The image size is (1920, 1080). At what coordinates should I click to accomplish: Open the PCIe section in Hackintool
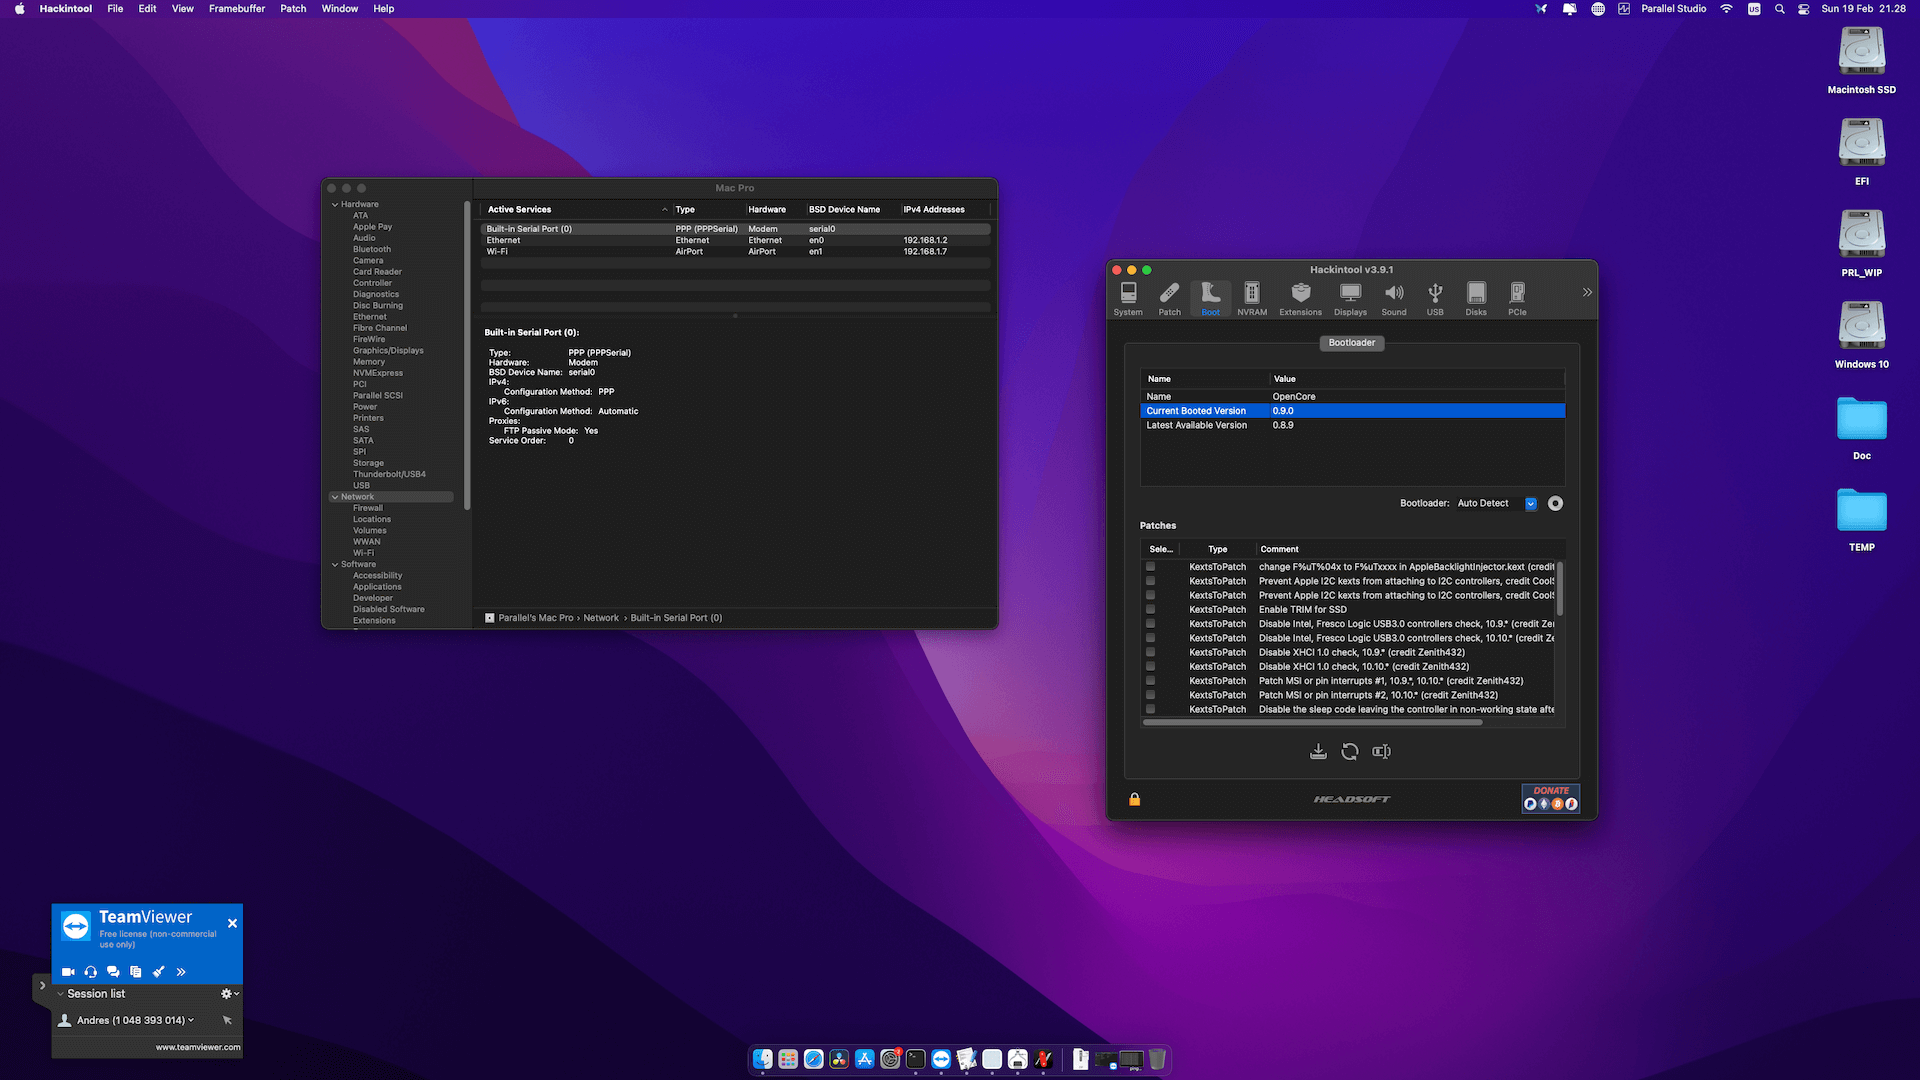pos(1517,298)
